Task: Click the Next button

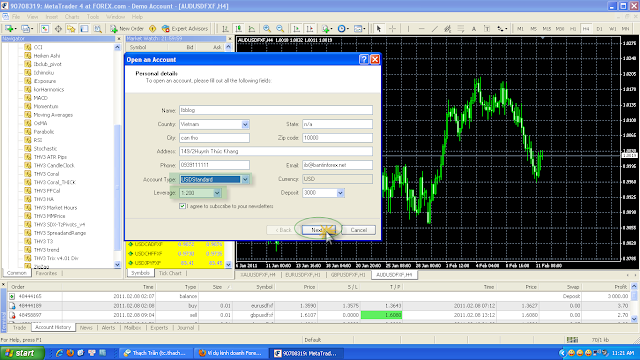Action: click(x=319, y=230)
